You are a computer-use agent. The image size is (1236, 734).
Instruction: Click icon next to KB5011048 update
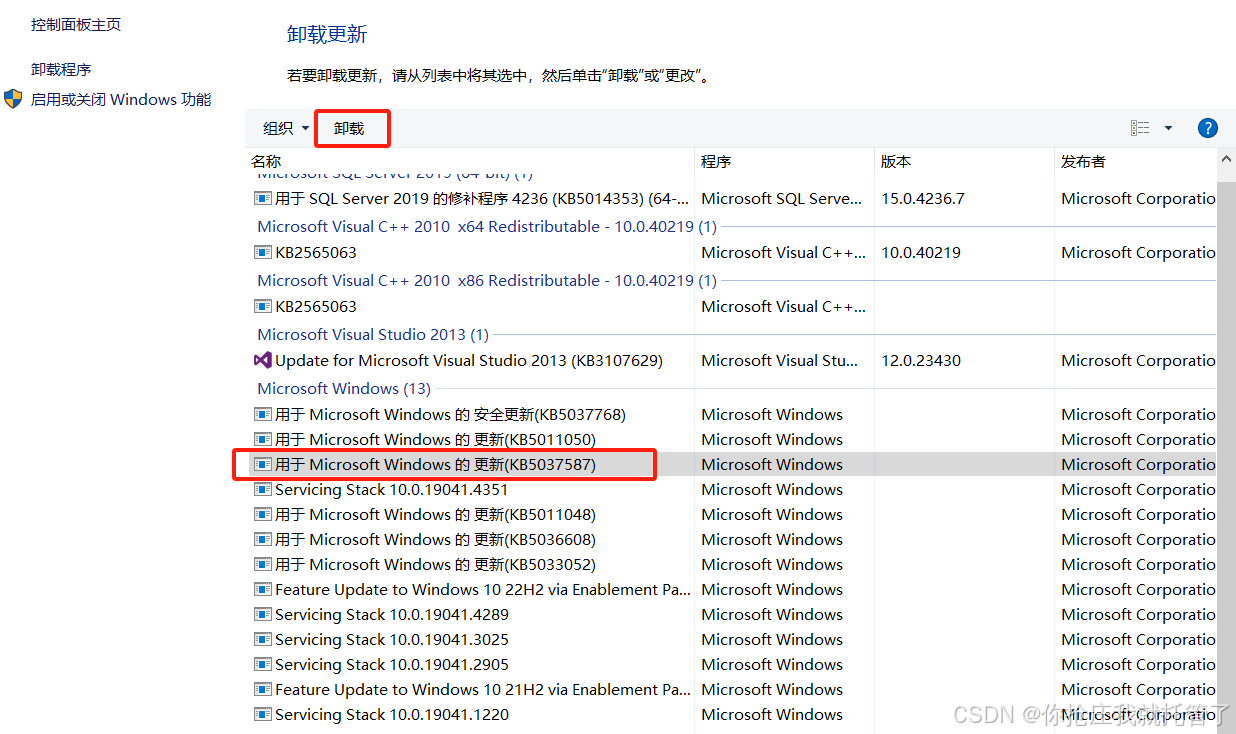coord(263,514)
